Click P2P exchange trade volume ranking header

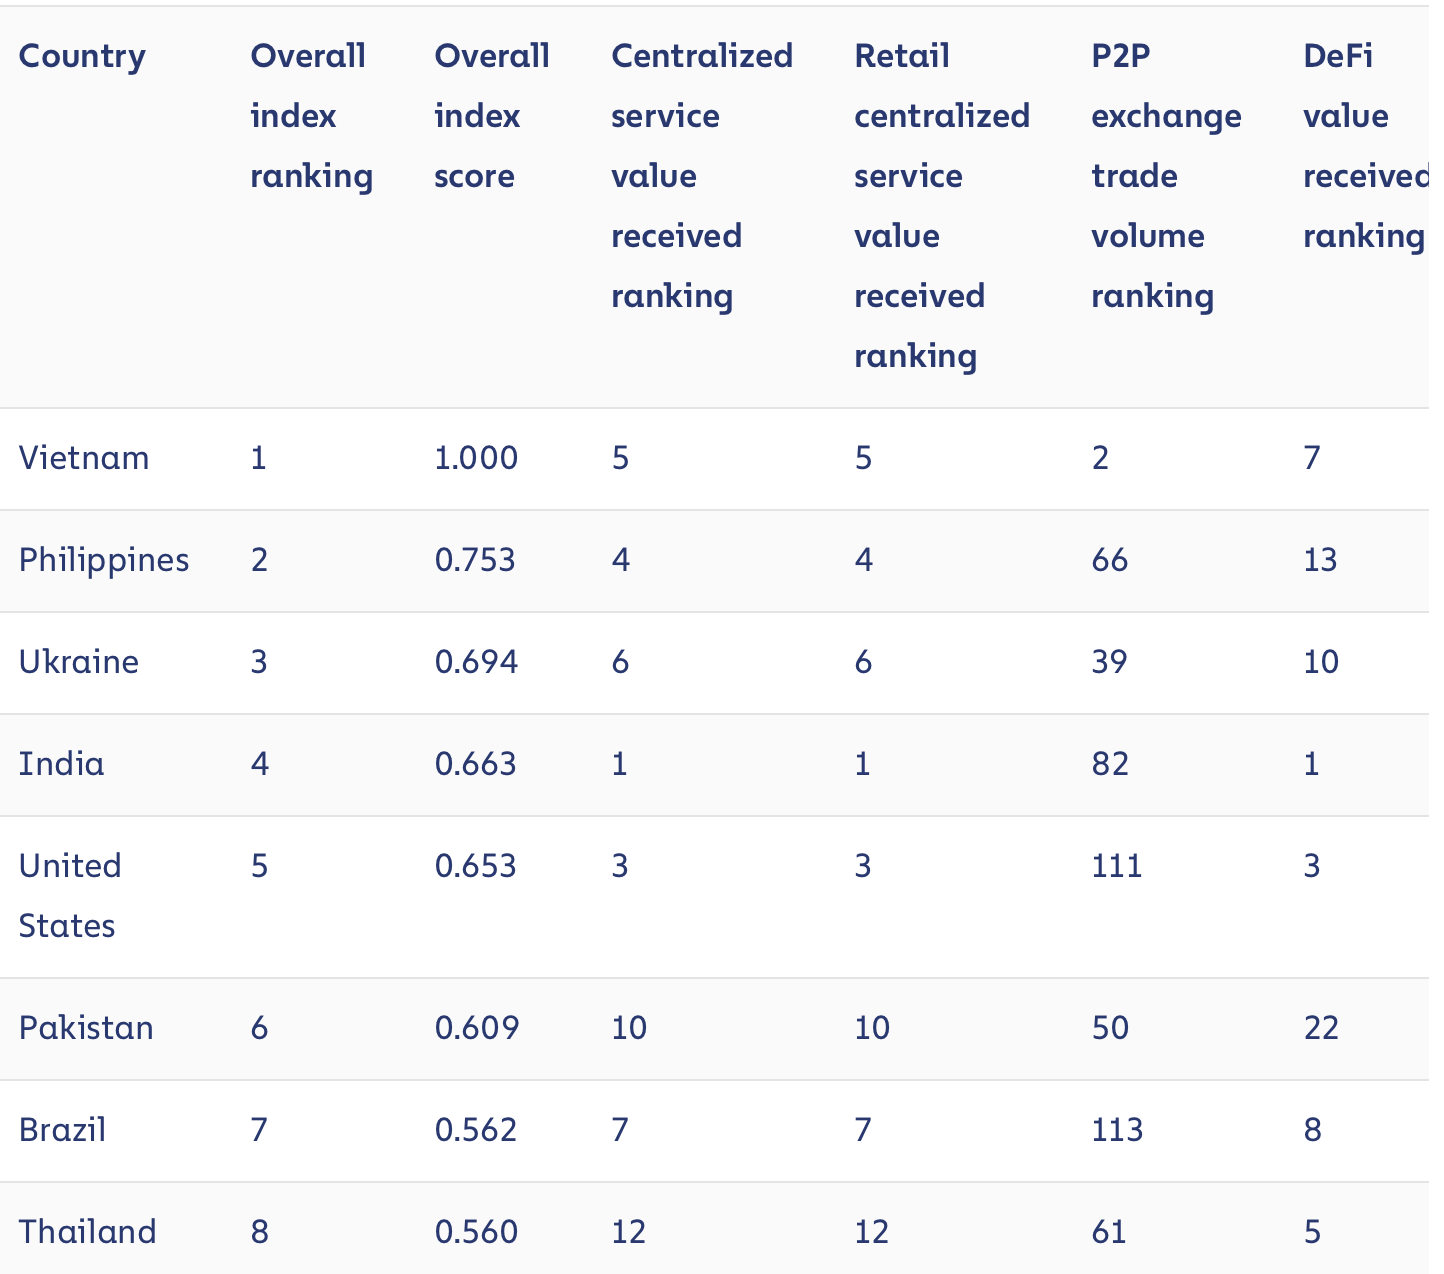[x=1165, y=176]
